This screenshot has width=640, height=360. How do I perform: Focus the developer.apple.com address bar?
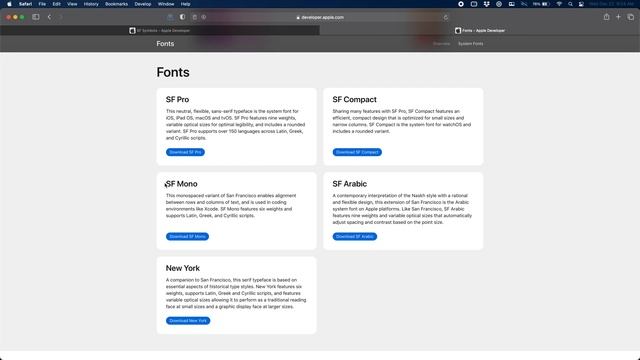pos(320,17)
